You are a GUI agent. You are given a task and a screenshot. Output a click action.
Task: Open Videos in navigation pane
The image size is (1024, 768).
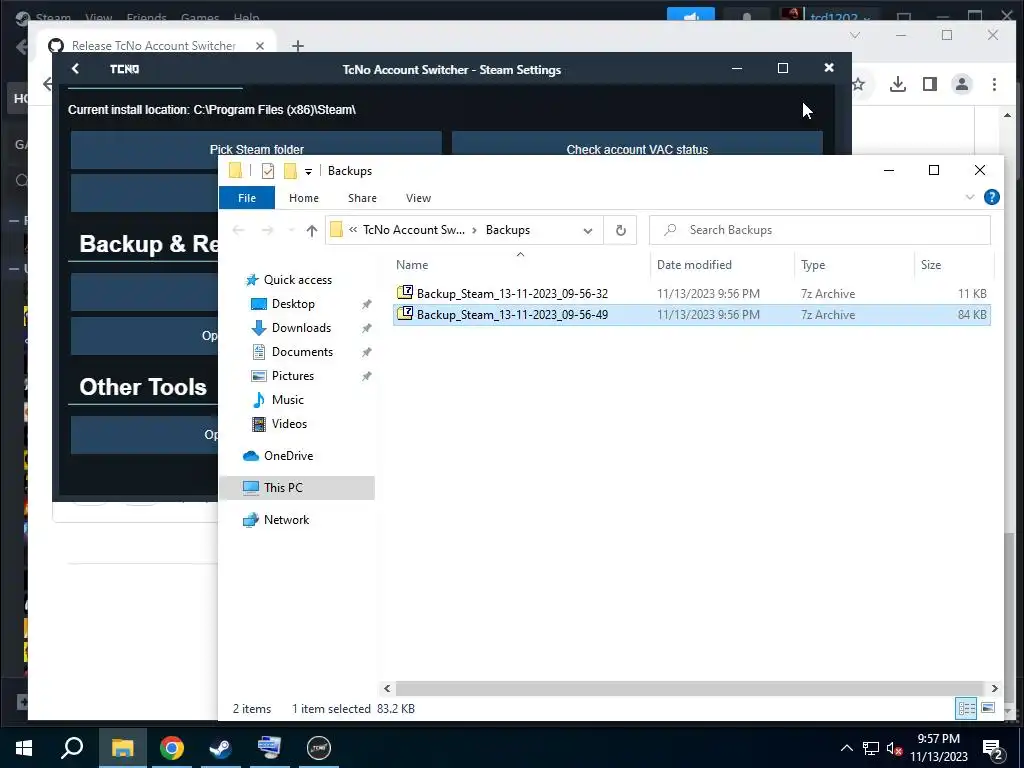point(289,424)
